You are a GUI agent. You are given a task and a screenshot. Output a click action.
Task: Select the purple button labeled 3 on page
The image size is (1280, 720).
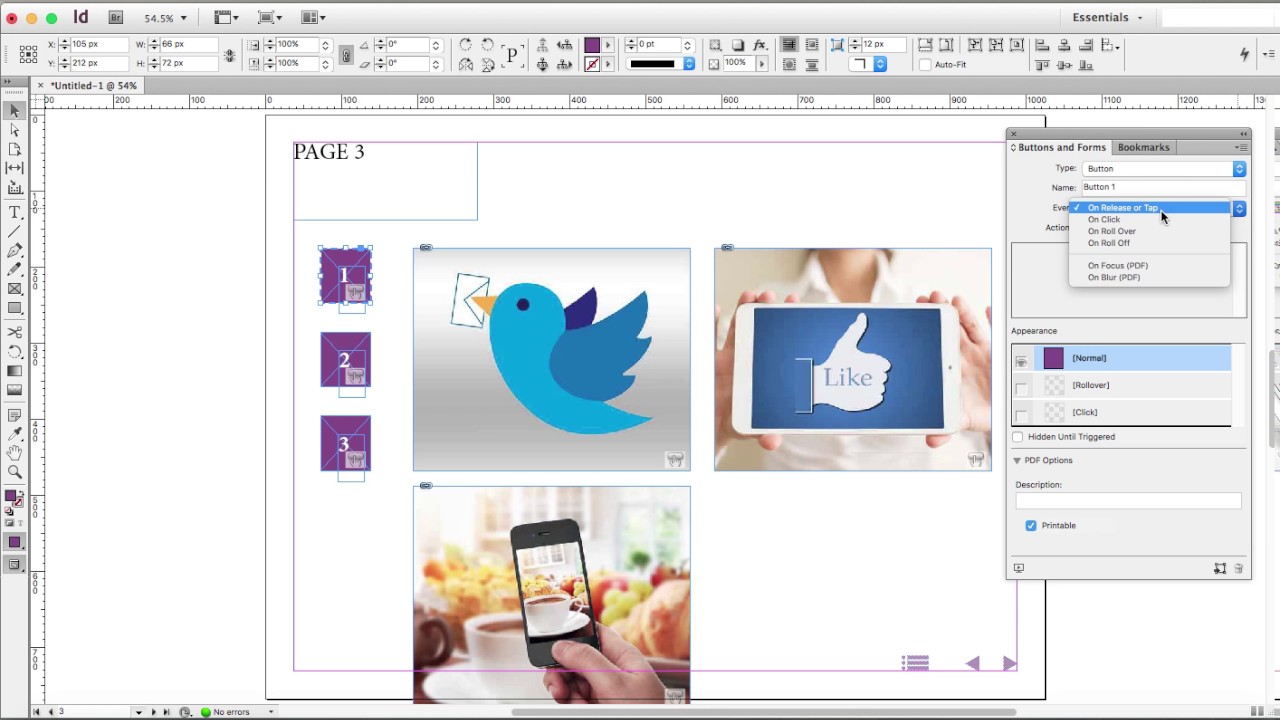345,443
